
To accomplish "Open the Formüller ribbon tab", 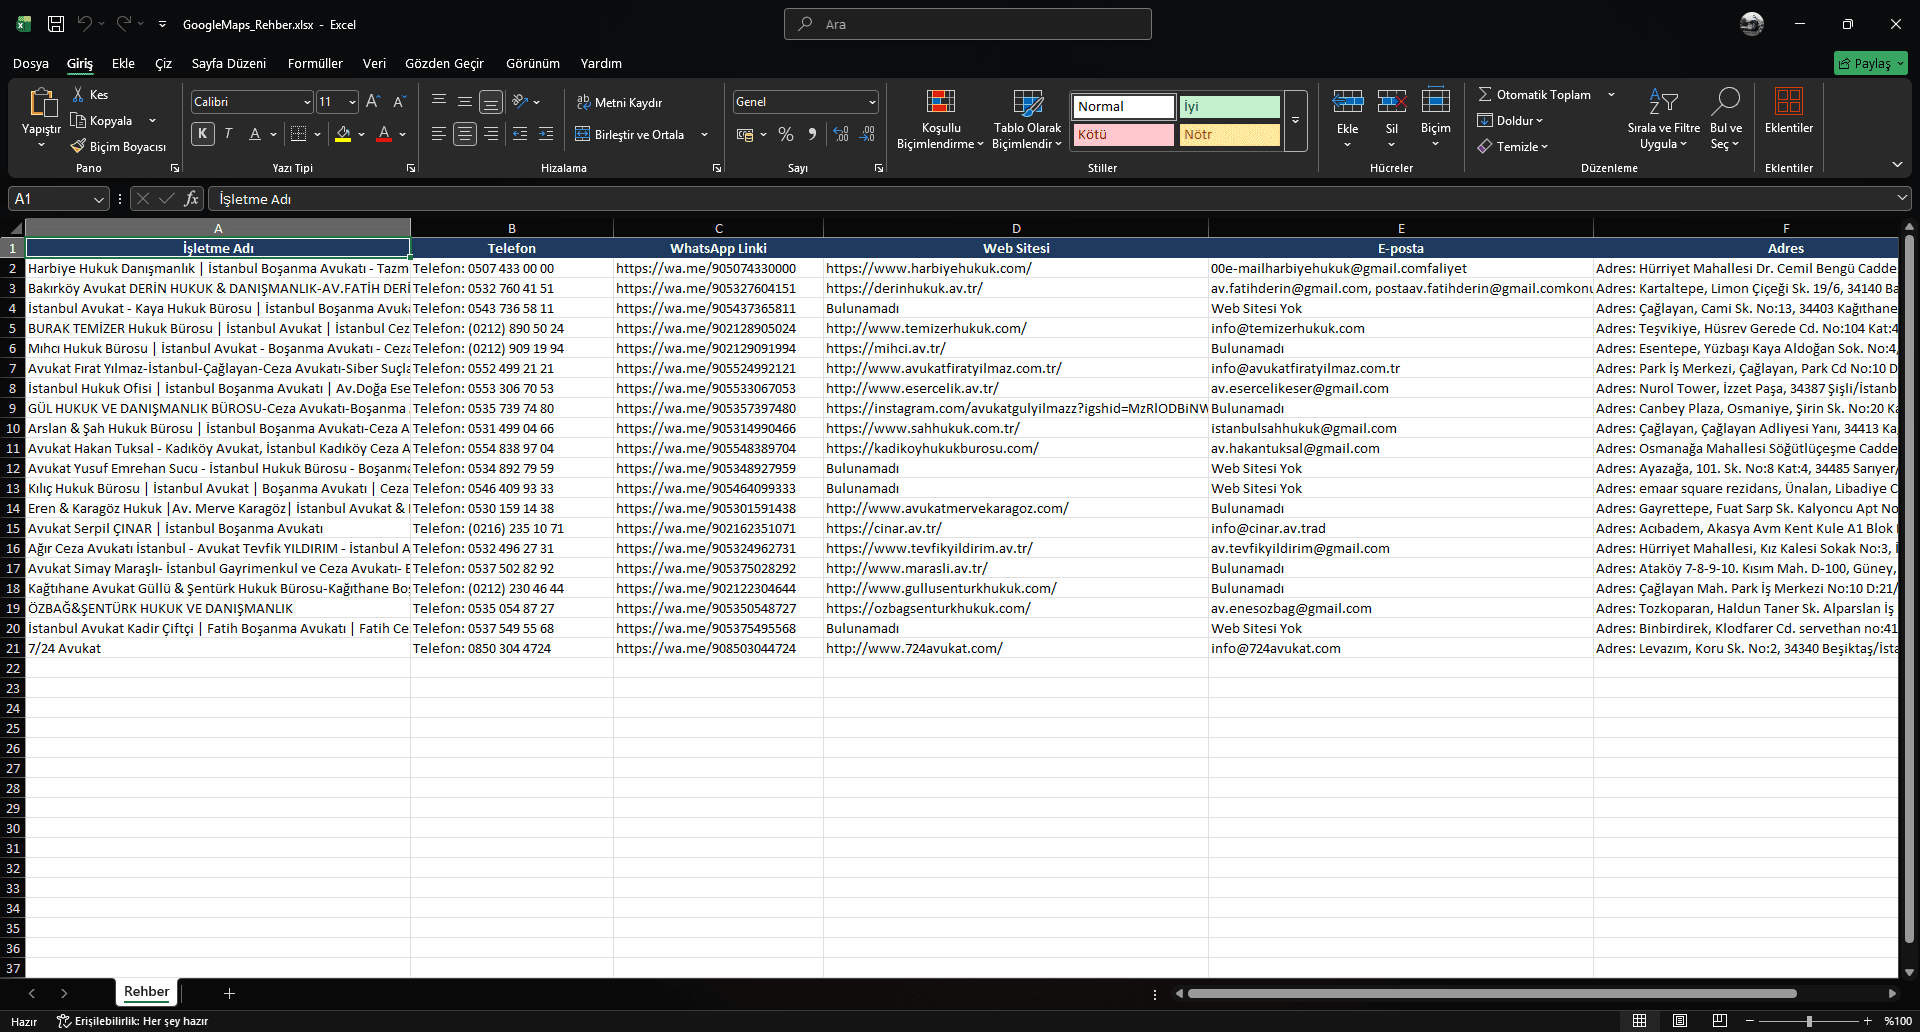I will [315, 63].
